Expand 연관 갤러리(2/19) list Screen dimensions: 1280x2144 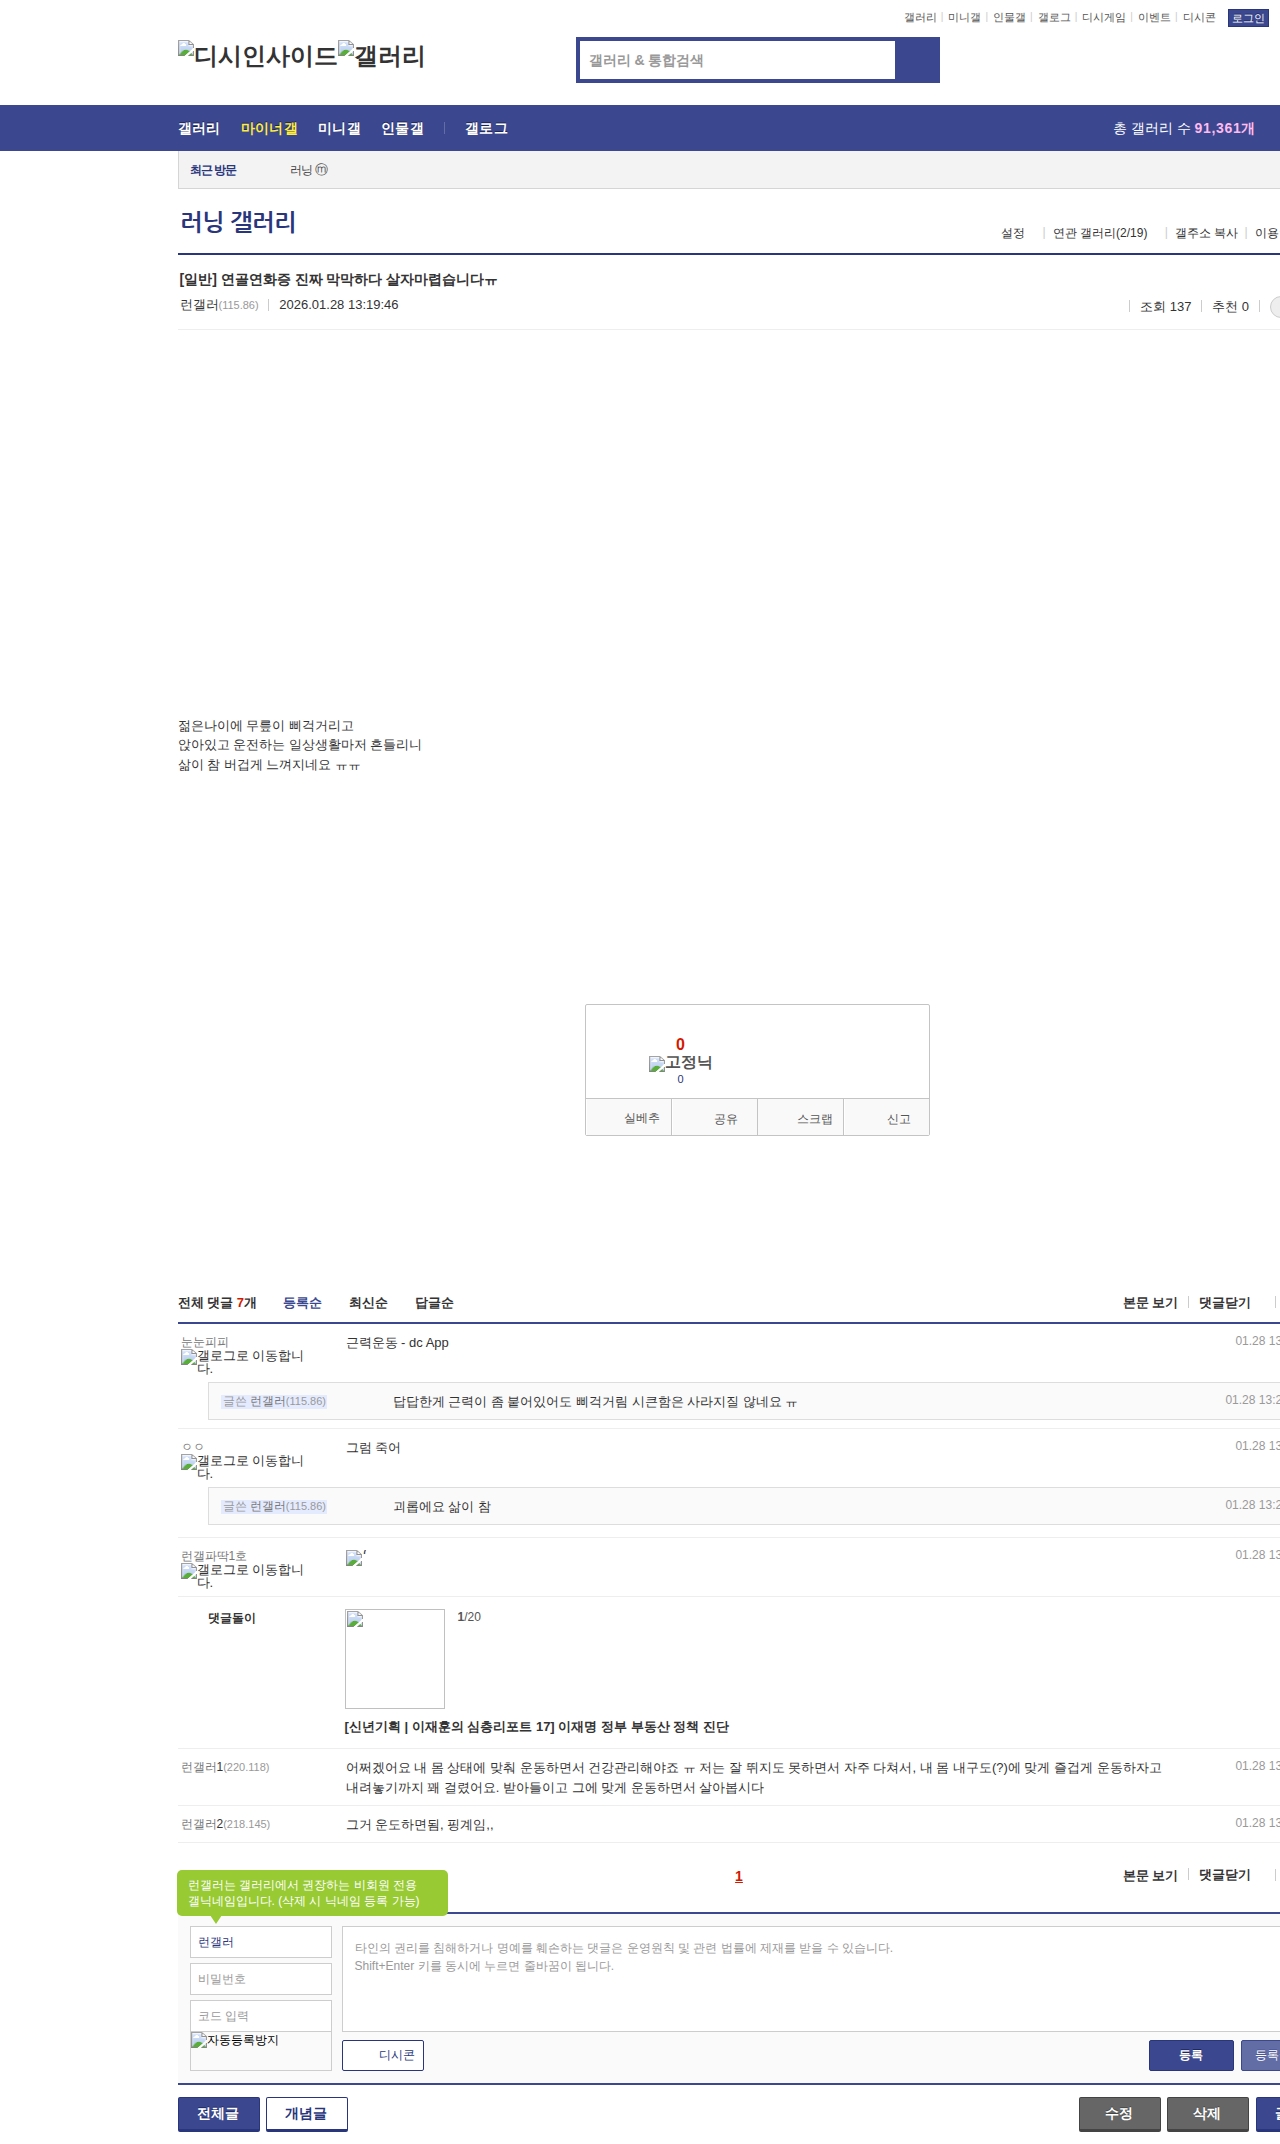tap(1100, 234)
